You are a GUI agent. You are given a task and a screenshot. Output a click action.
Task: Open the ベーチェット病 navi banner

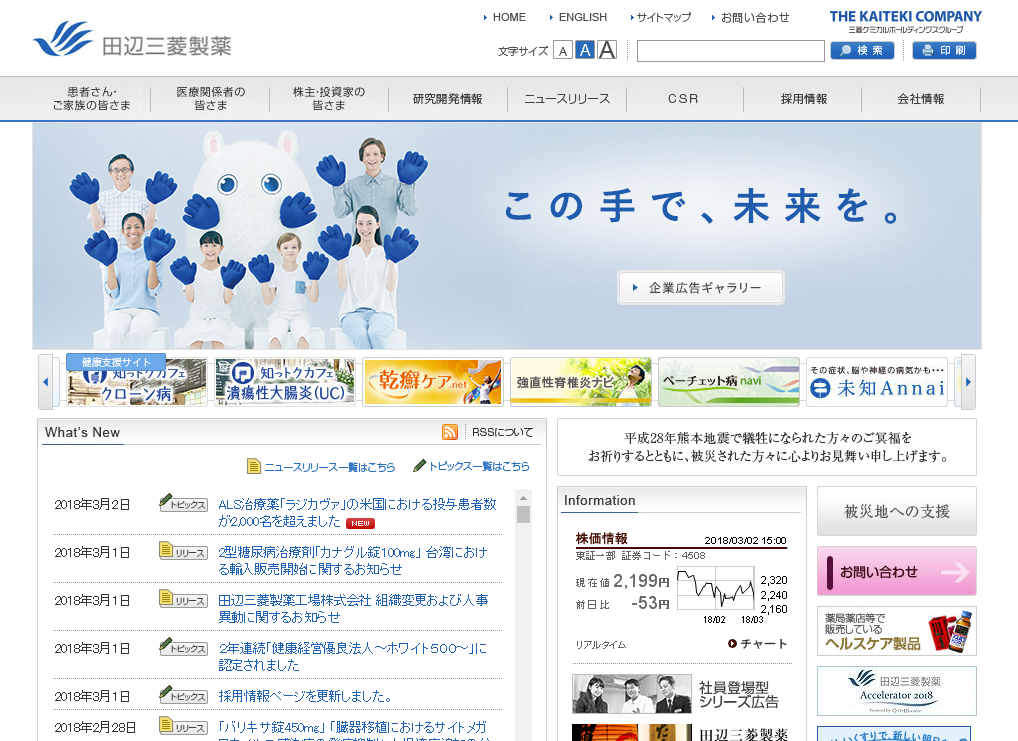tap(729, 383)
